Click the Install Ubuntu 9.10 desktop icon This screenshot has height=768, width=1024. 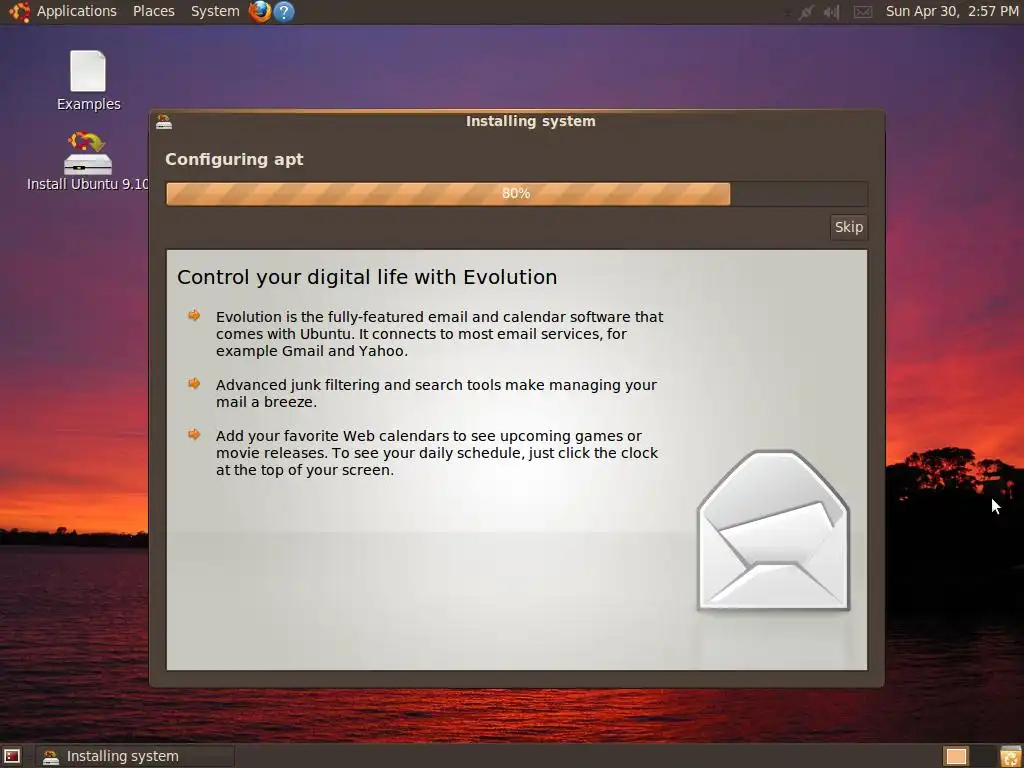(88, 161)
